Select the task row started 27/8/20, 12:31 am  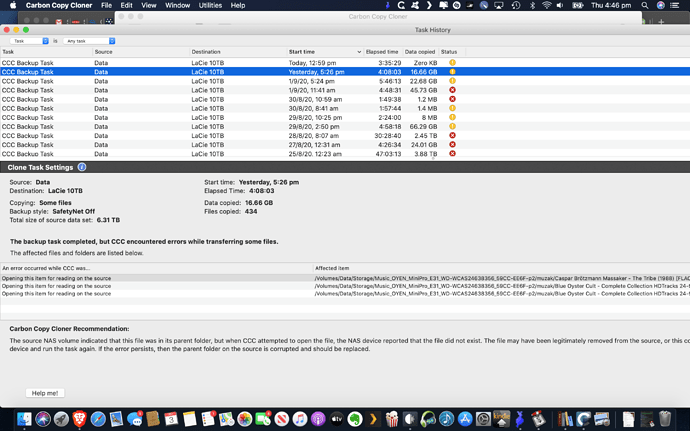click(345, 145)
